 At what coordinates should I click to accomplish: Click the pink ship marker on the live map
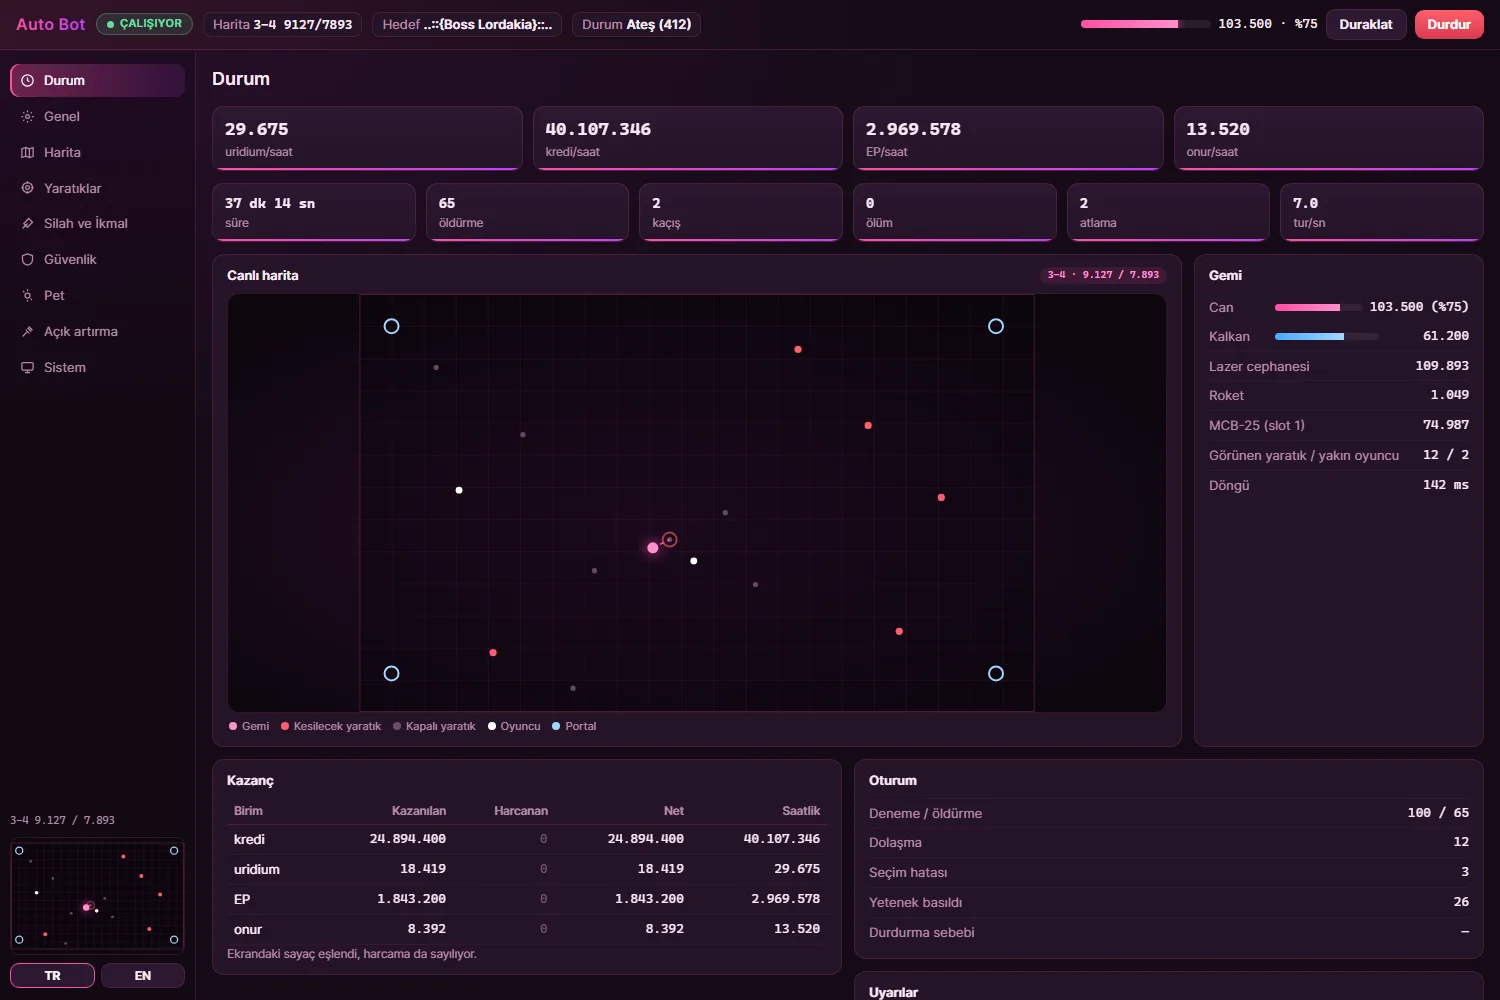coord(653,548)
